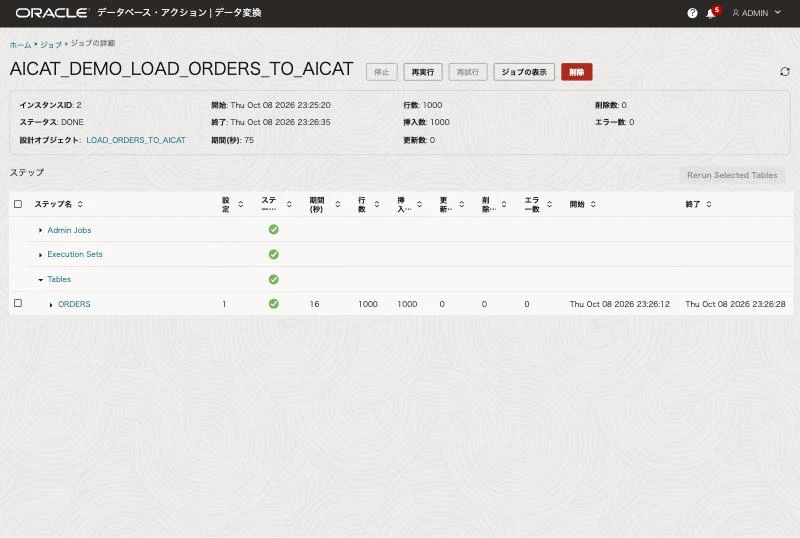The height and width of the screenshot is (538, 800).
Task: Open the ORDERS table link
Action: tap(74, 304)
